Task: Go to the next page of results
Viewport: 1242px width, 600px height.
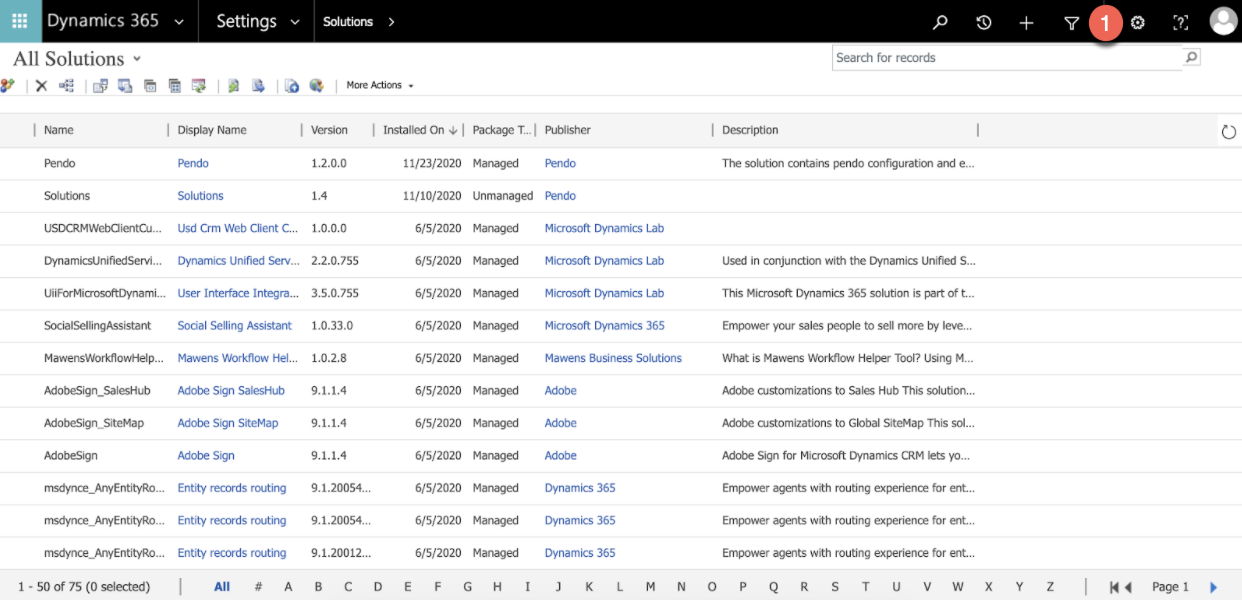Action: (1214, 587)
